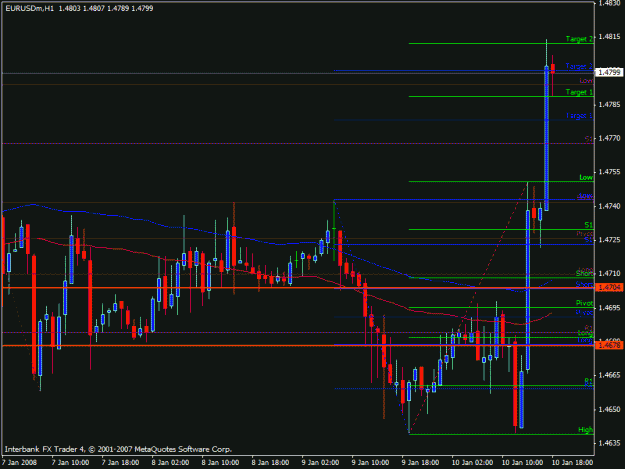Click 1.4815 on the price scale

(609, 37)
